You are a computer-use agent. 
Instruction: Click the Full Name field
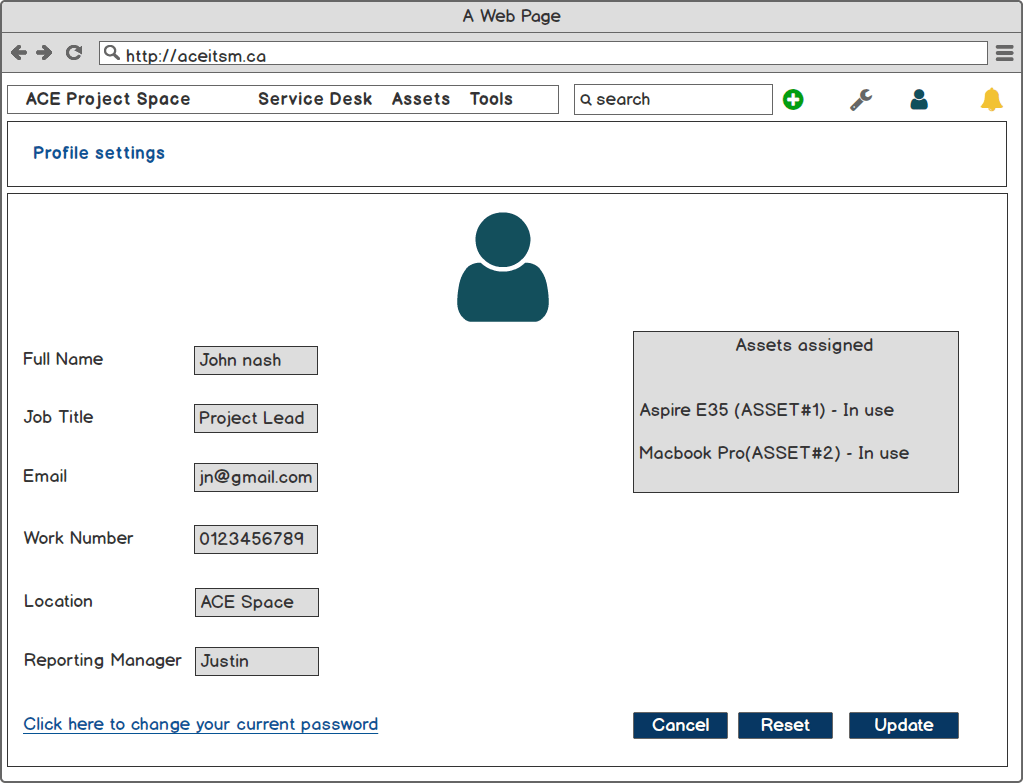pyautogui.click(x=256, y=360)
